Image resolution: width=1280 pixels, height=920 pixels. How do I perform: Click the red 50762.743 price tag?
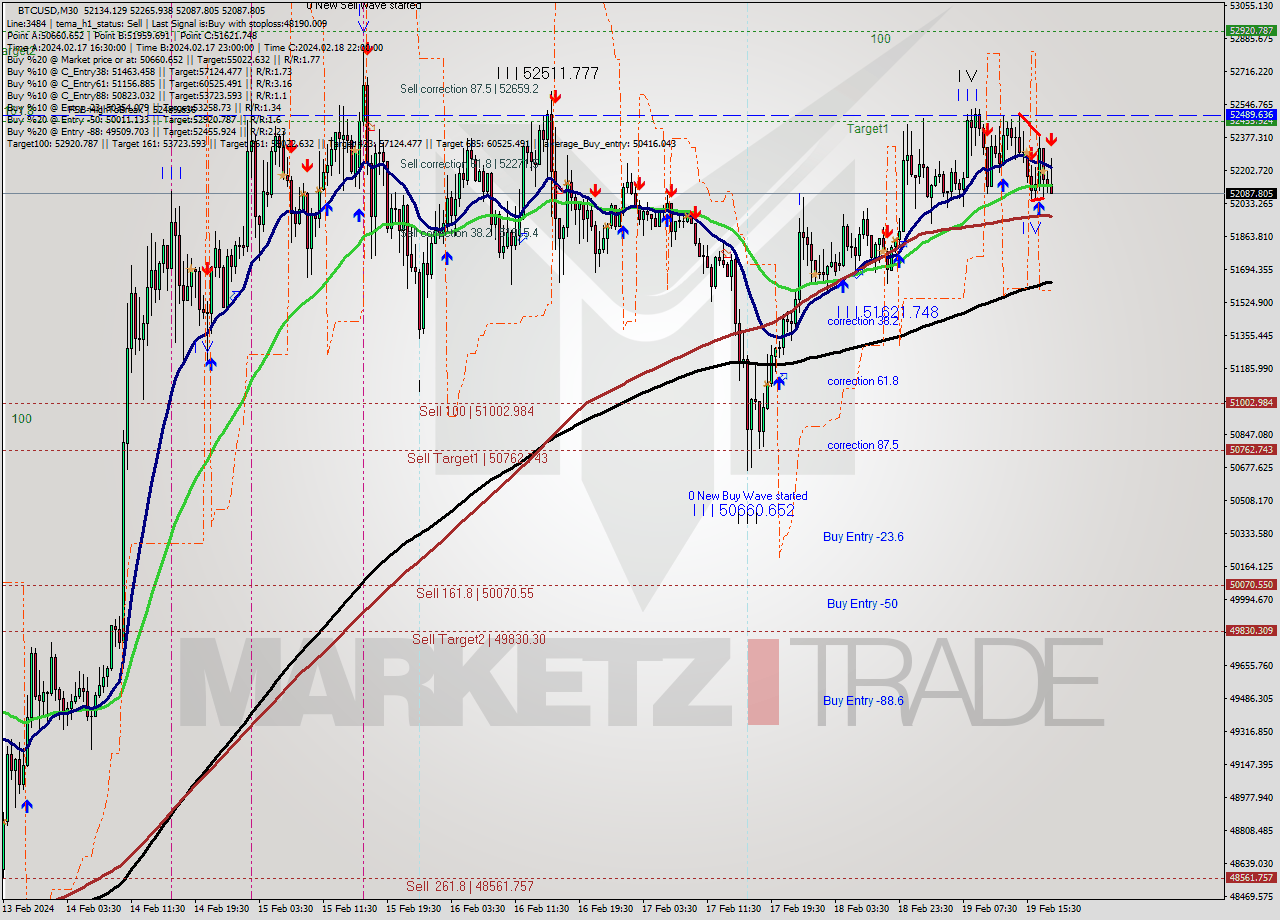(1251, 450)
